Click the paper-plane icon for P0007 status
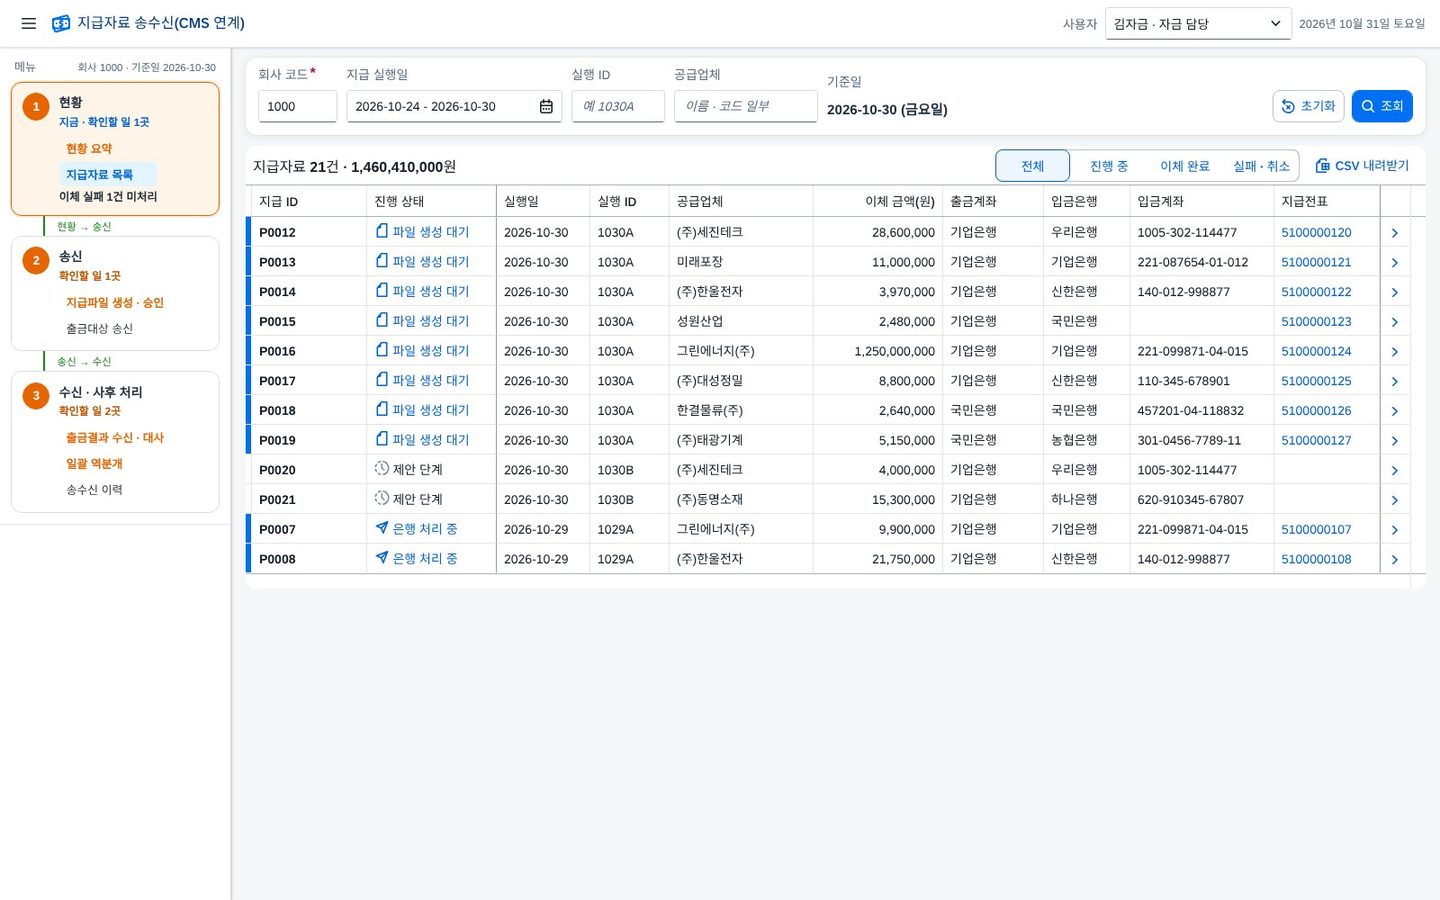The width and height of the screenshot is (1440, 900). (x=382, y=528)
